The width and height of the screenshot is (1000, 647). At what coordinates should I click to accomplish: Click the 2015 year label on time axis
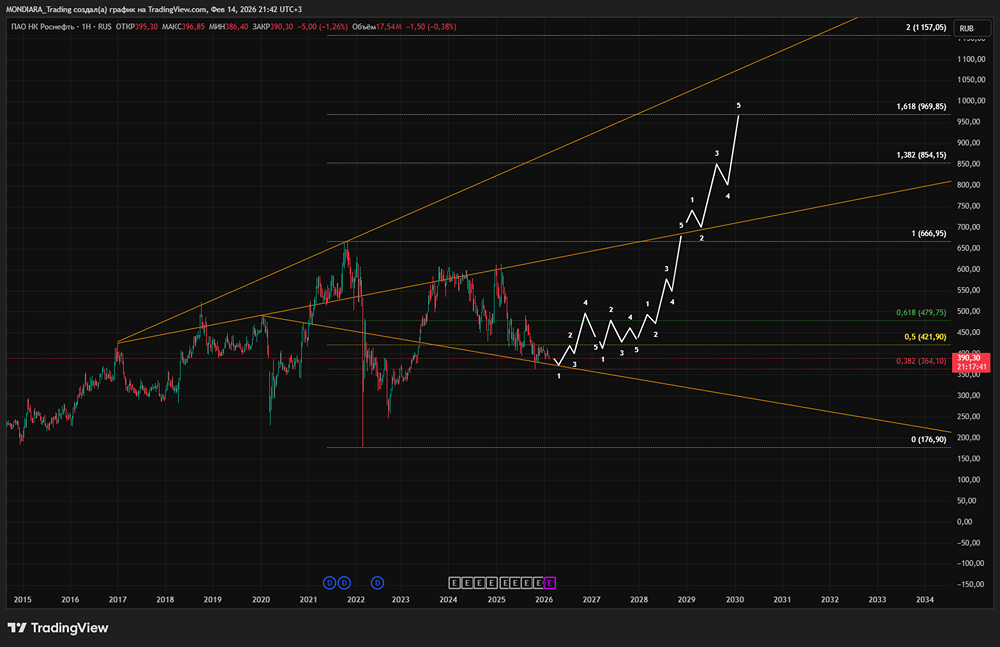pyautogui.click(x=22, y=600)
